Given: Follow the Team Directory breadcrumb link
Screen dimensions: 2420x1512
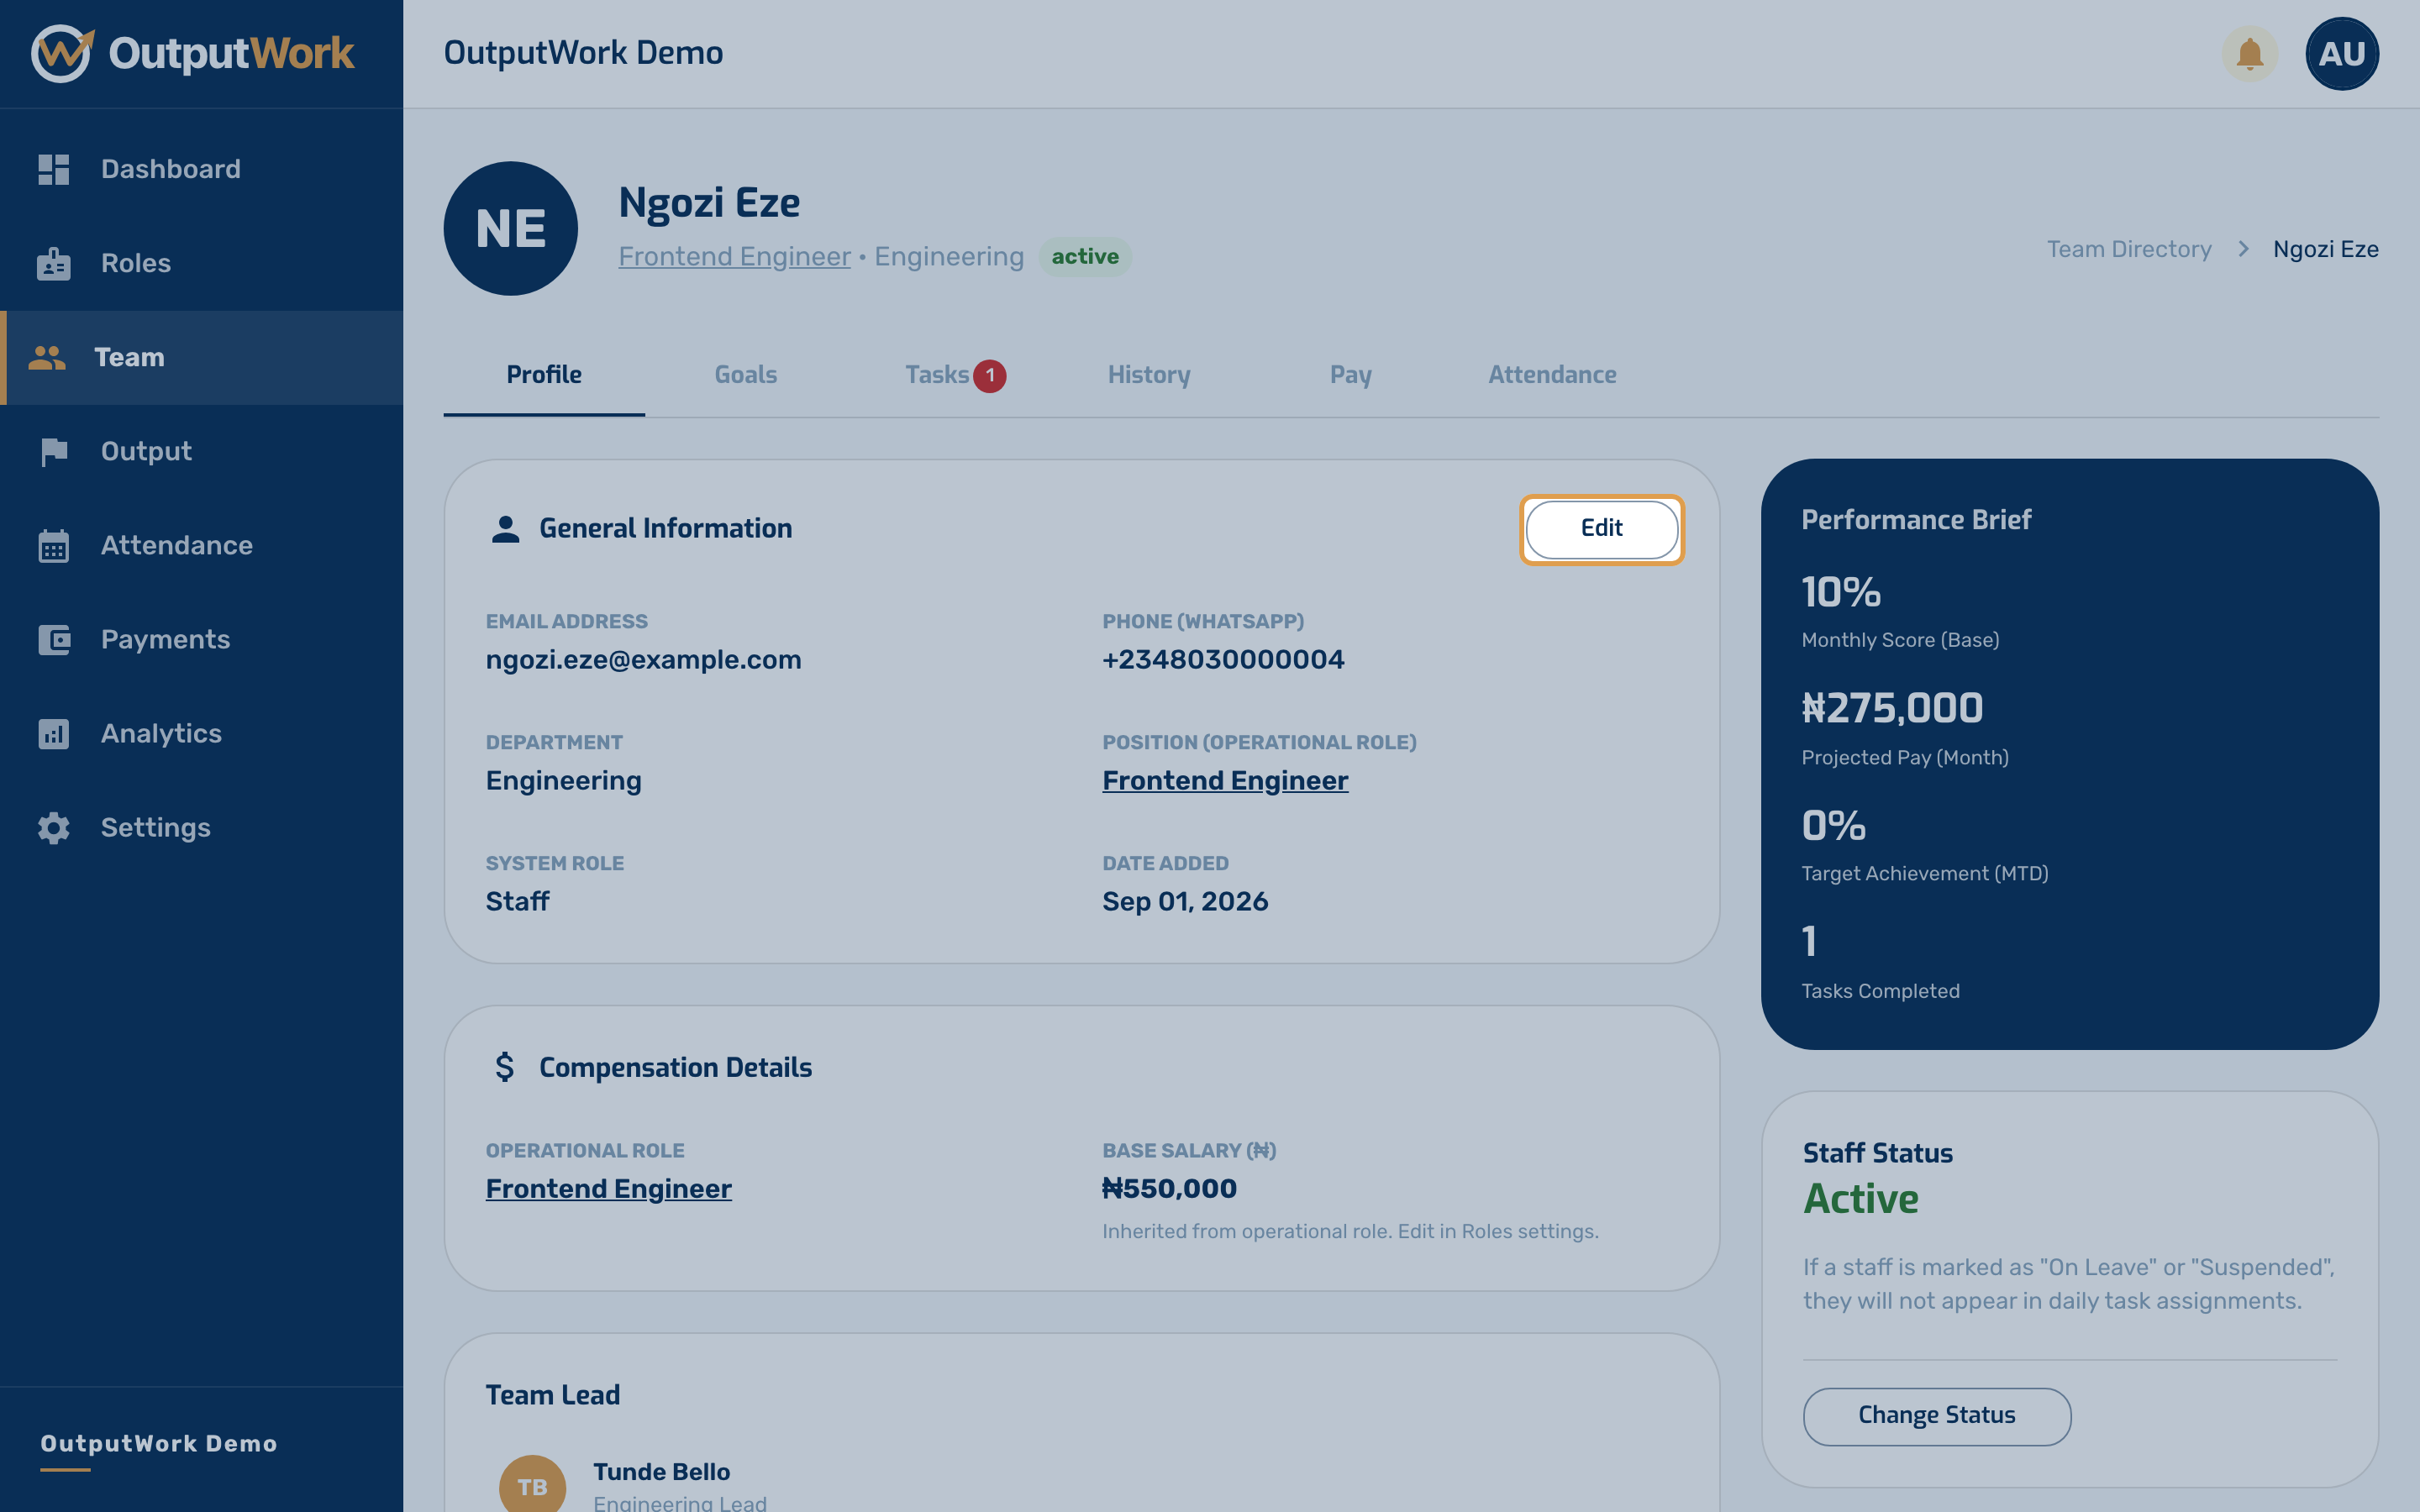Looking at the screenshot, I should (2129, 249).
